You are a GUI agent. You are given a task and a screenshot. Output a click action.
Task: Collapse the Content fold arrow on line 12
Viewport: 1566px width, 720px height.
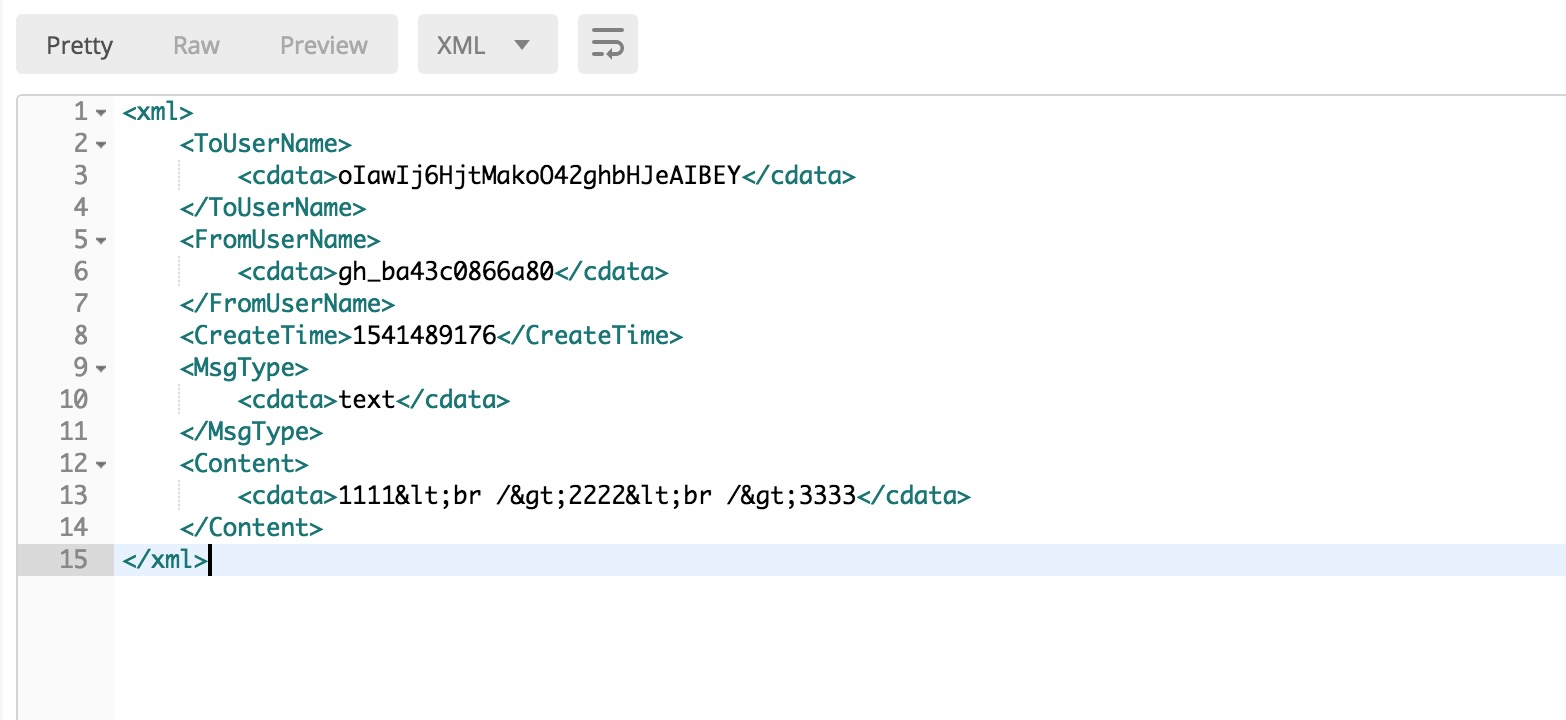pos(101,464)
